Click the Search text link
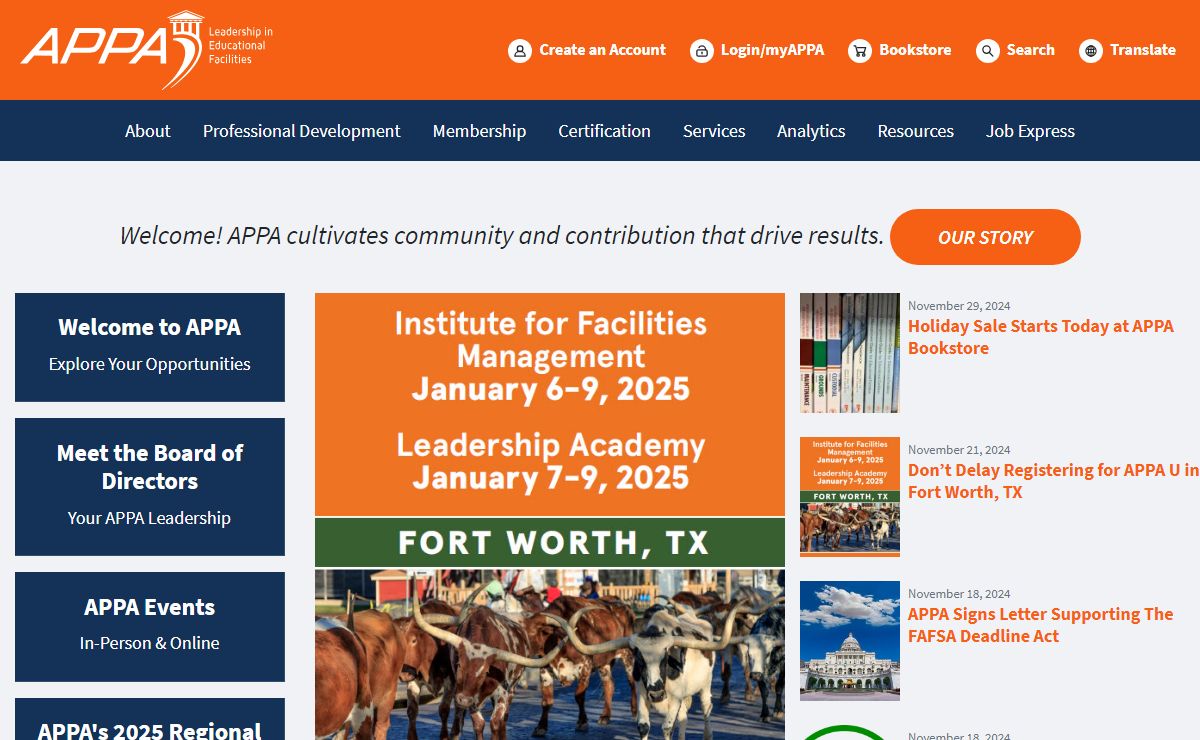Viewport: 1200px width, 740px height. pyautogui.click(x=1030, y=50)
